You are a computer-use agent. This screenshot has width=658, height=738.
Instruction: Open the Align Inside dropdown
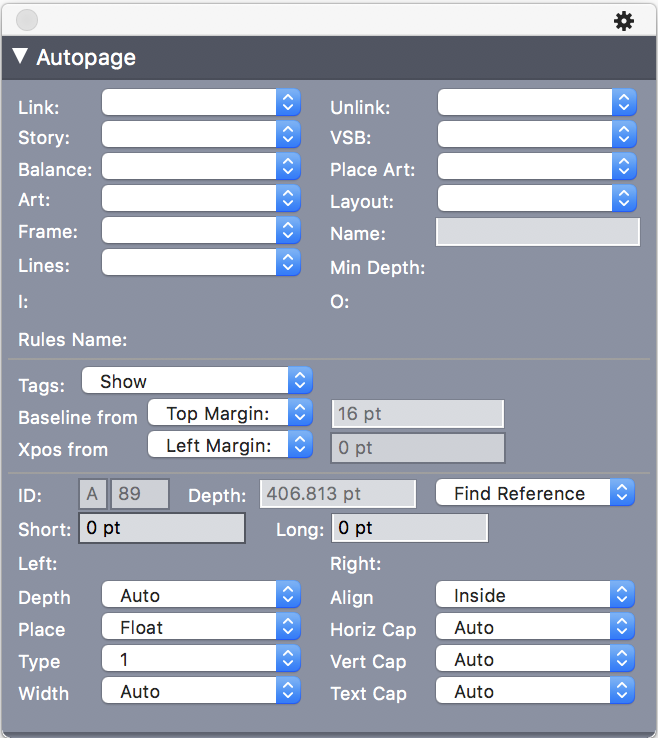pyautogui.click(x=535, y=596)
